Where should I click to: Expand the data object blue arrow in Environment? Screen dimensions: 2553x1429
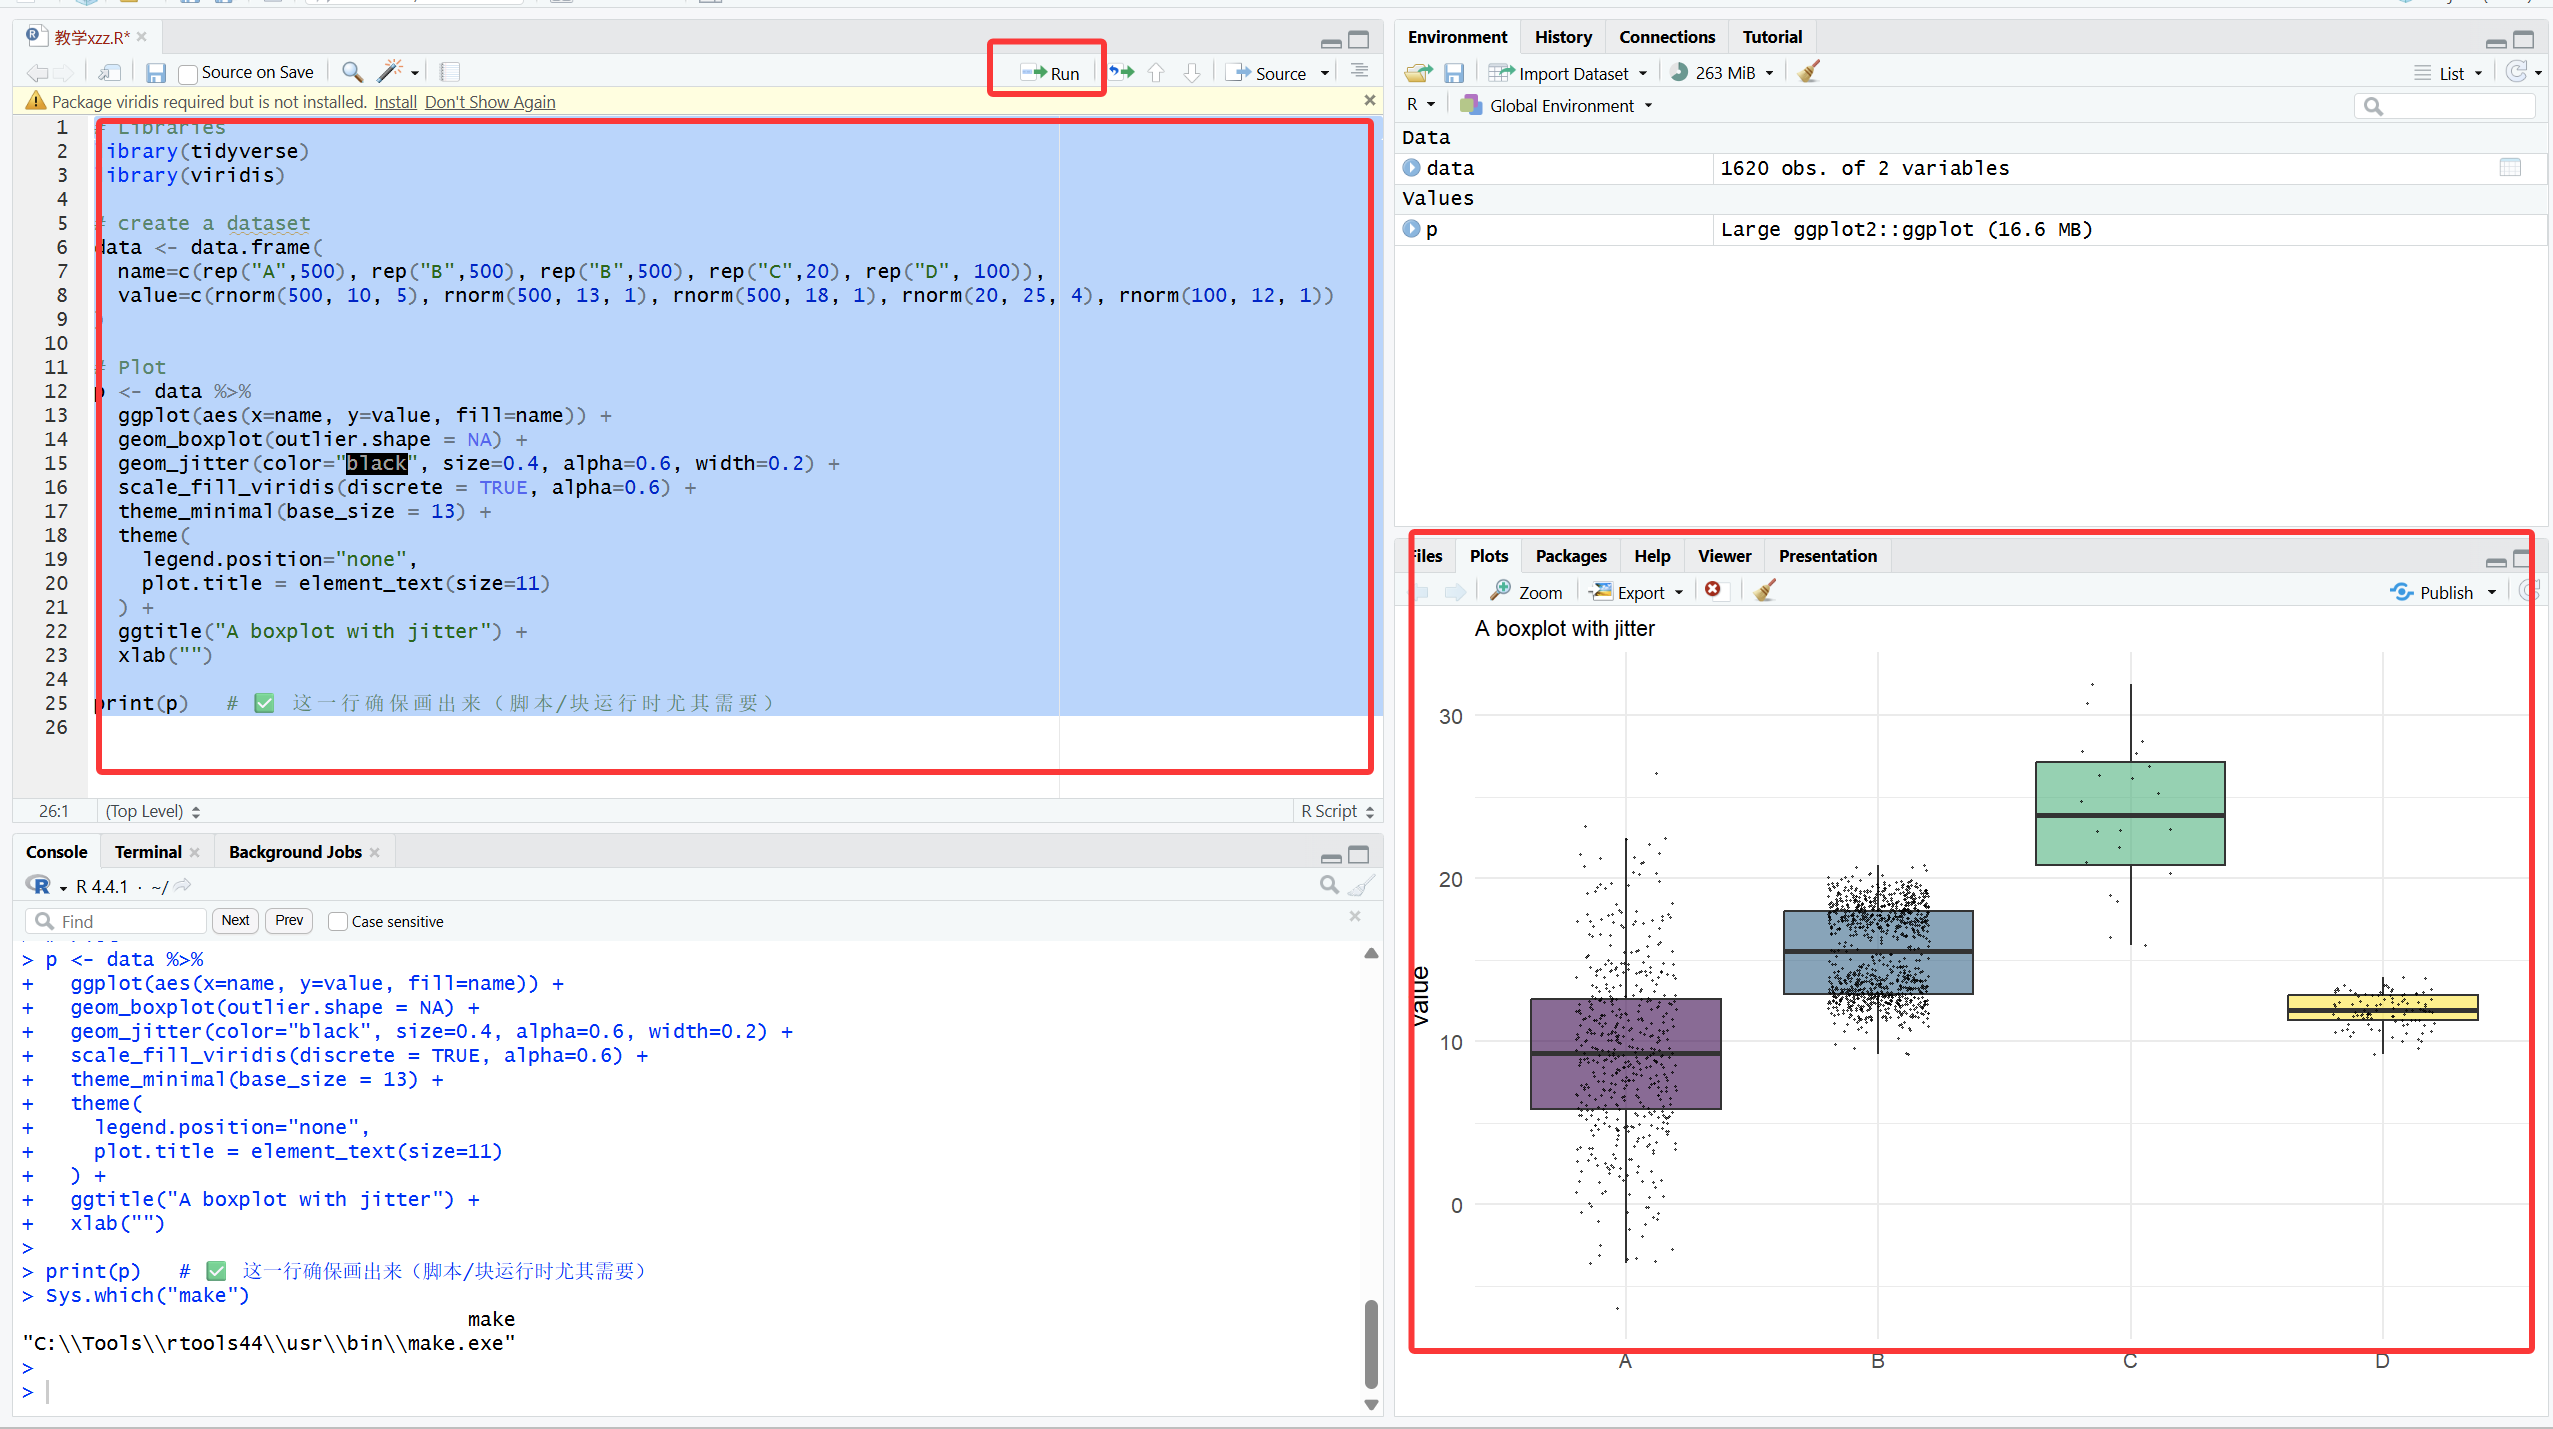(x=1411, y=168)
